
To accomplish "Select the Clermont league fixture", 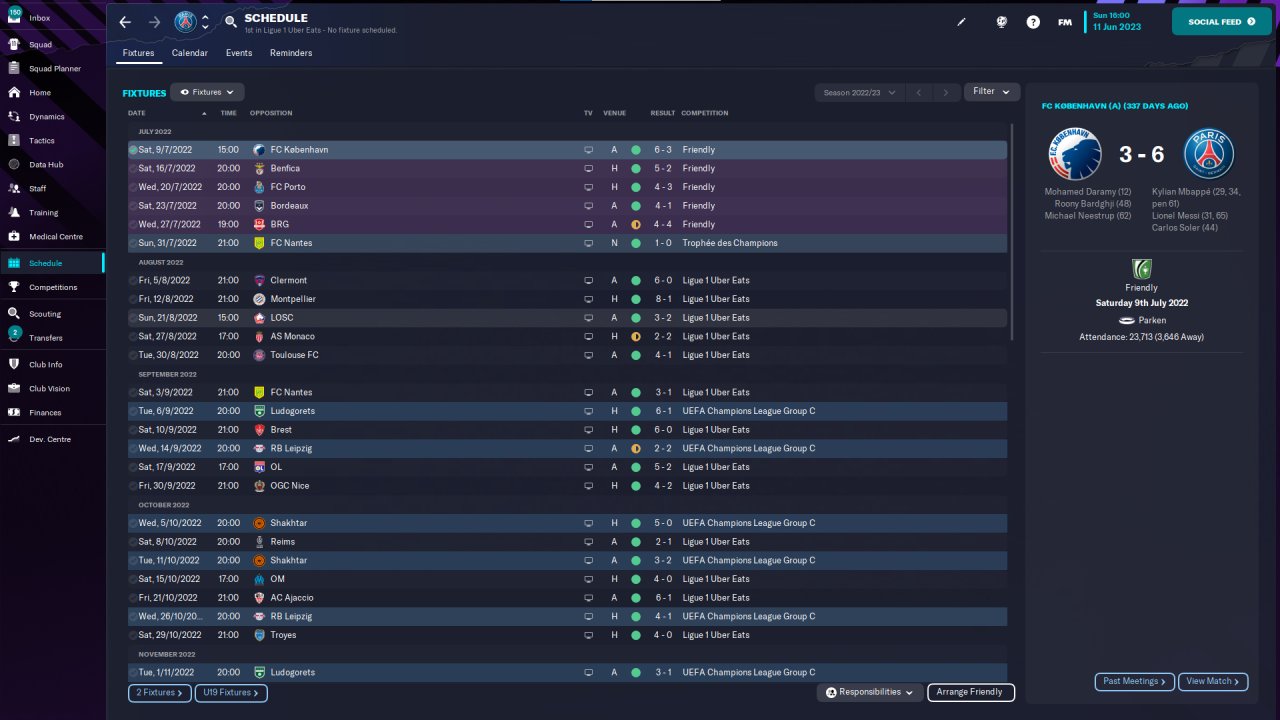I will click(x=567, y=280).
